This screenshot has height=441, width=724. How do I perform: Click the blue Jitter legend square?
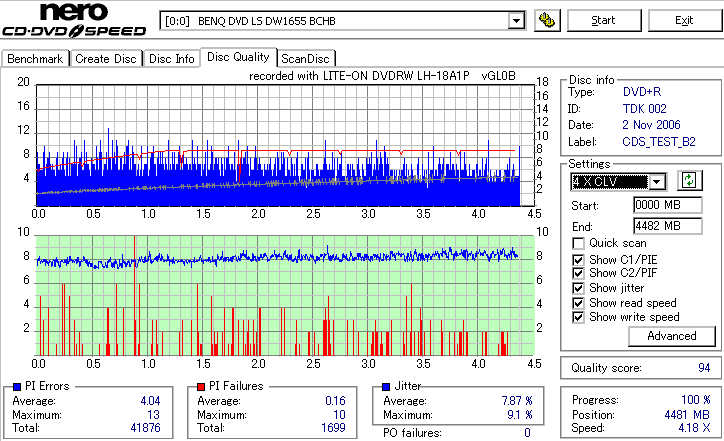coord(386,387)
